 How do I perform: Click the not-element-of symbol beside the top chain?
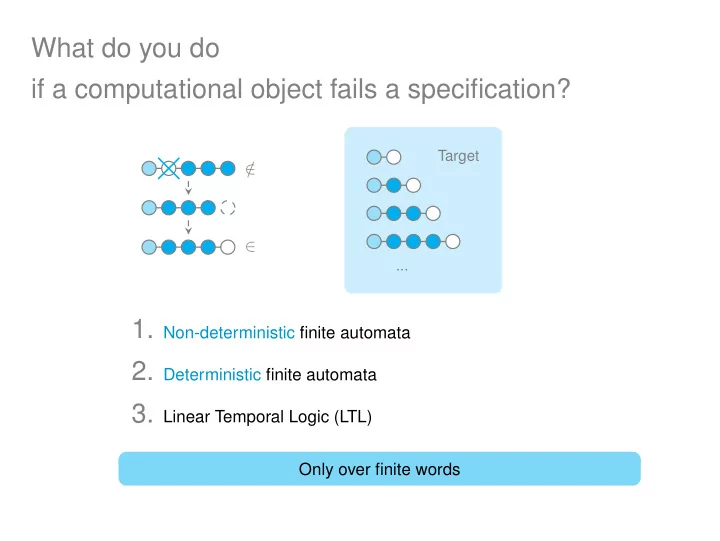[x=250, y=169]
